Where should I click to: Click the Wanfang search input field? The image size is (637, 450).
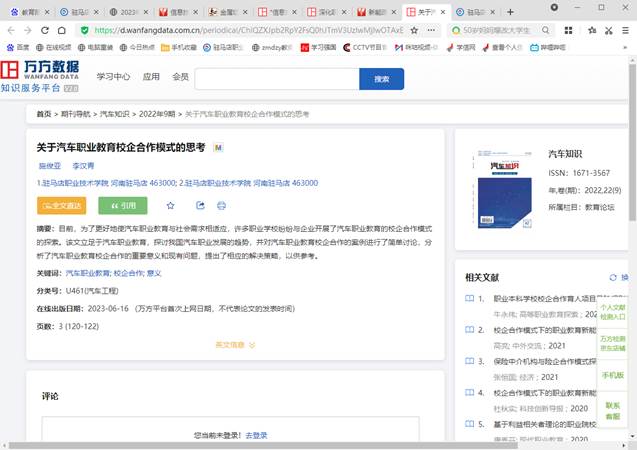click(277, 79)
